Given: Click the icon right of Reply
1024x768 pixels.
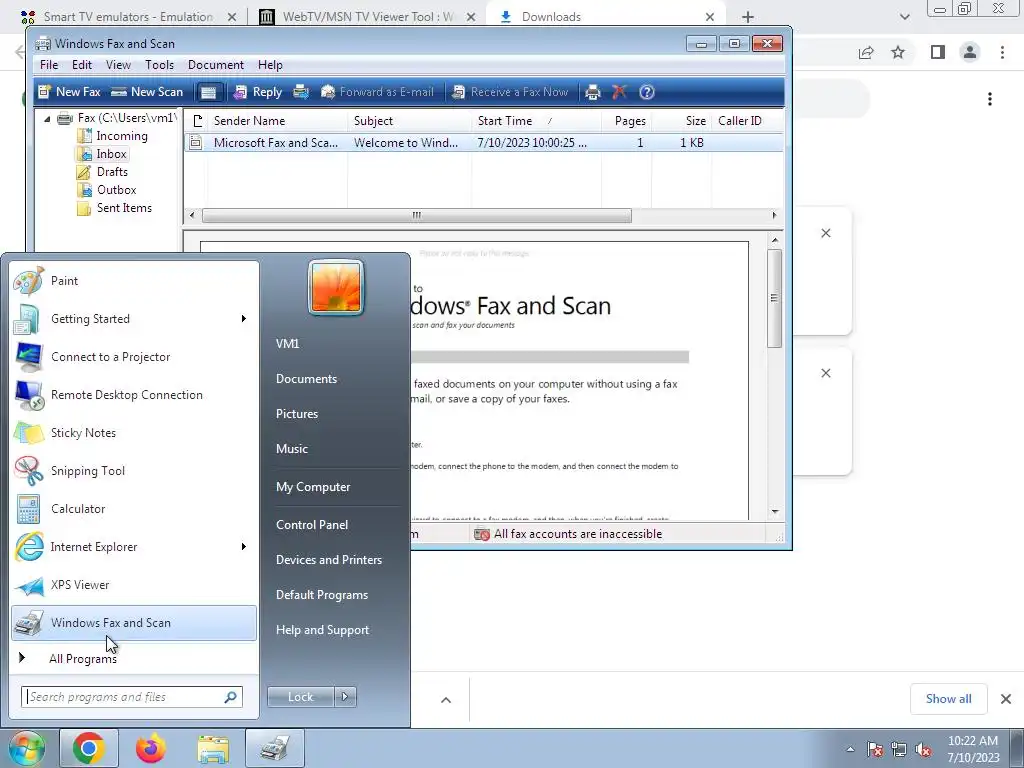Looking at the screenshot, I should (301, 92).
